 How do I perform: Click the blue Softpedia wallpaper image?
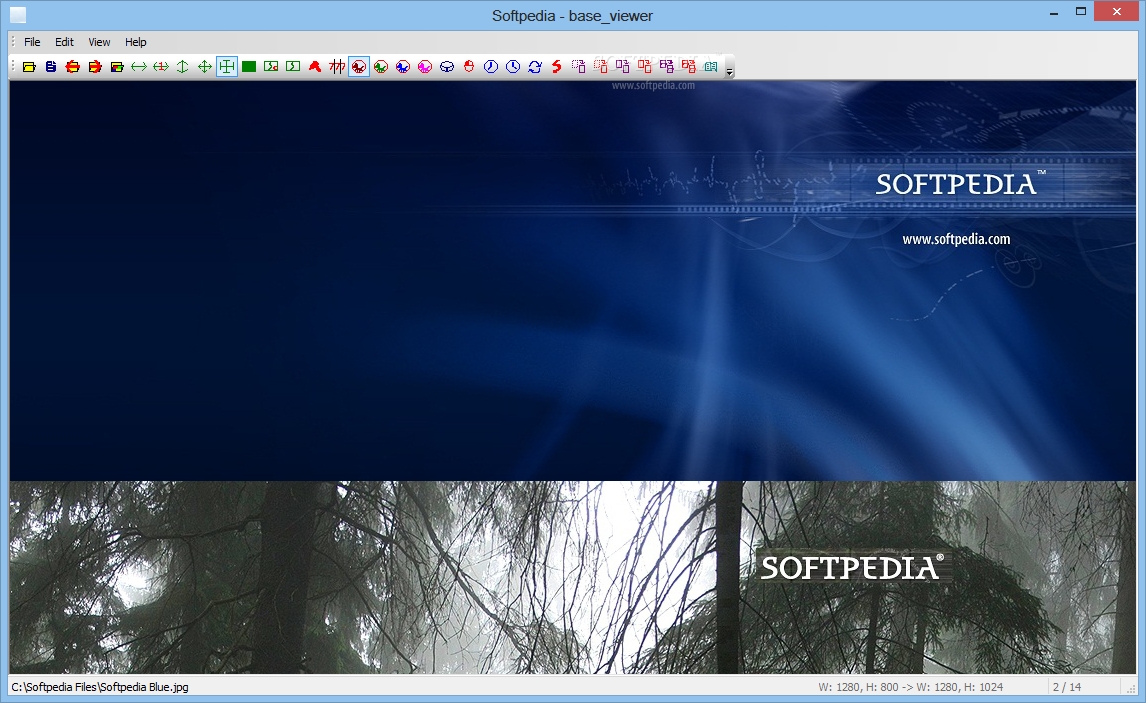pos(572,281)
